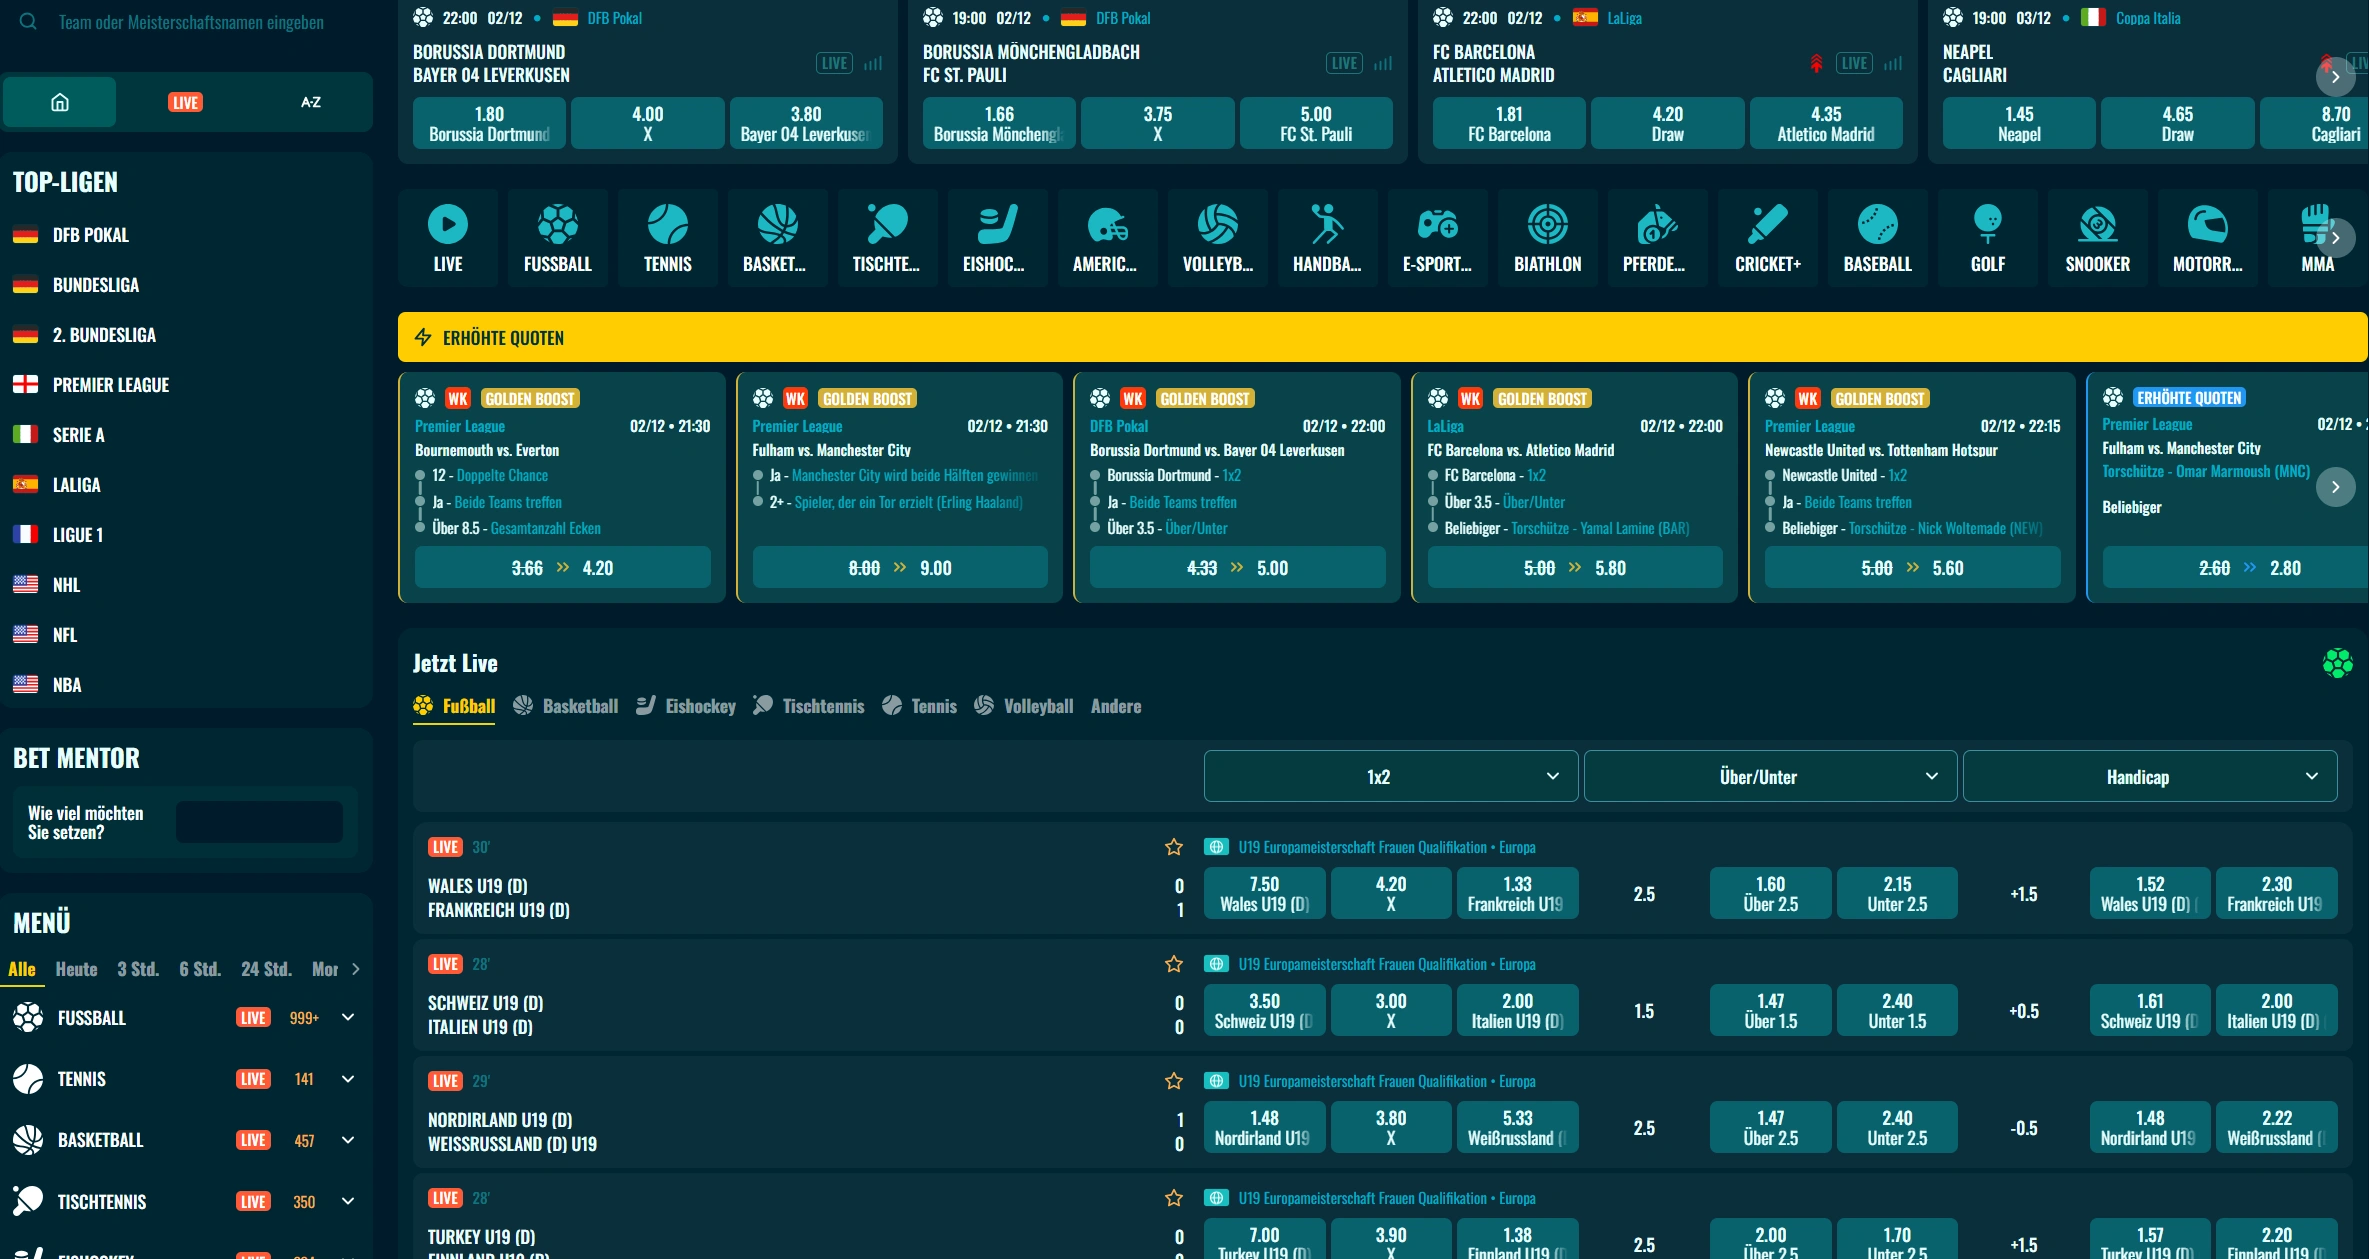Open the search magnifier icon
This screenshot has height=1259, width=2369.
coord(28,22)
